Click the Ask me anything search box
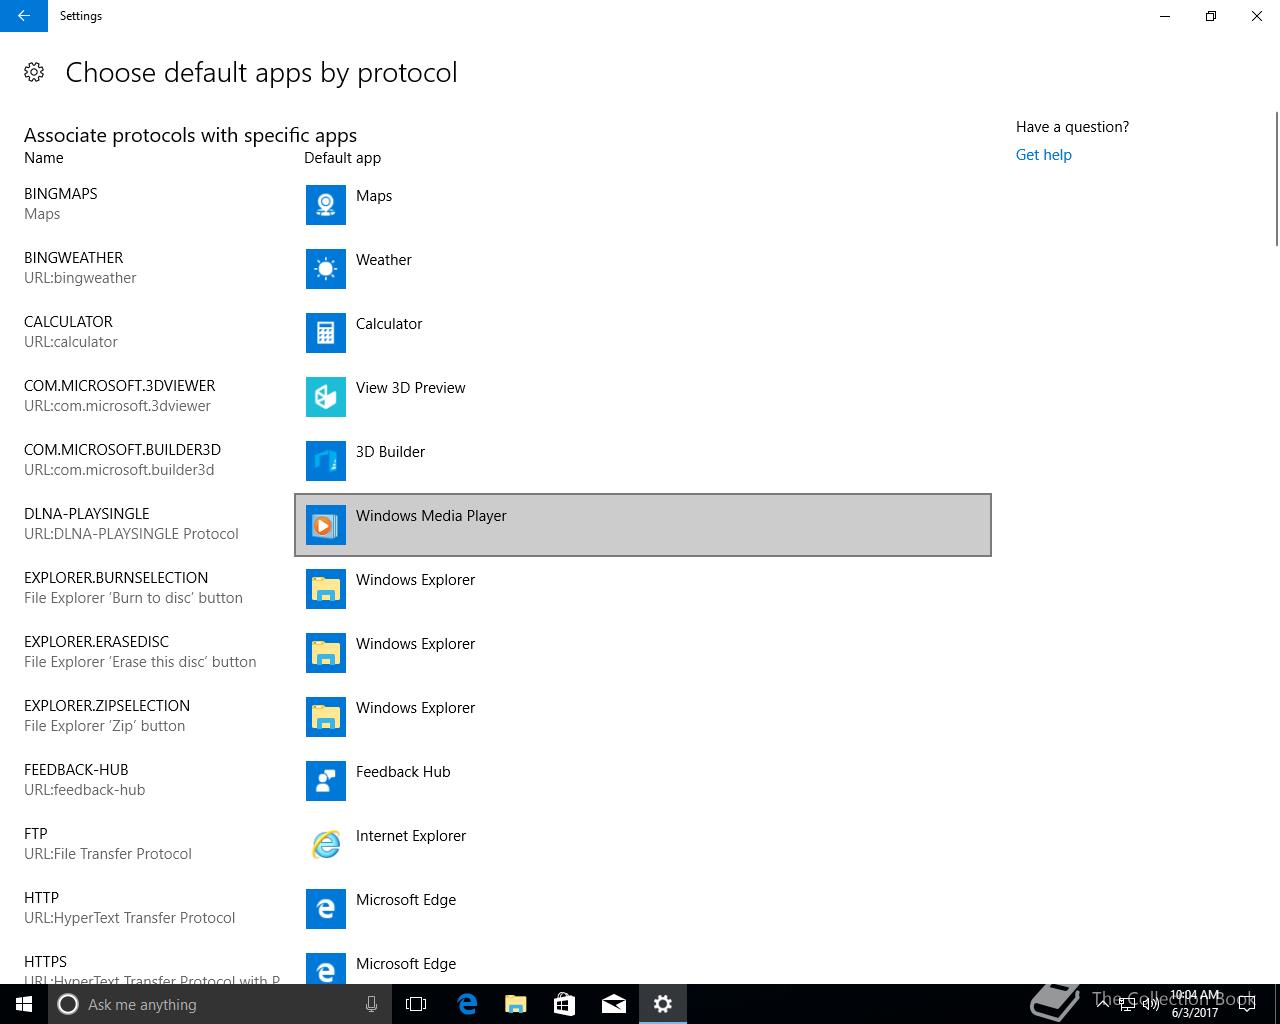 click(220, 1004)
